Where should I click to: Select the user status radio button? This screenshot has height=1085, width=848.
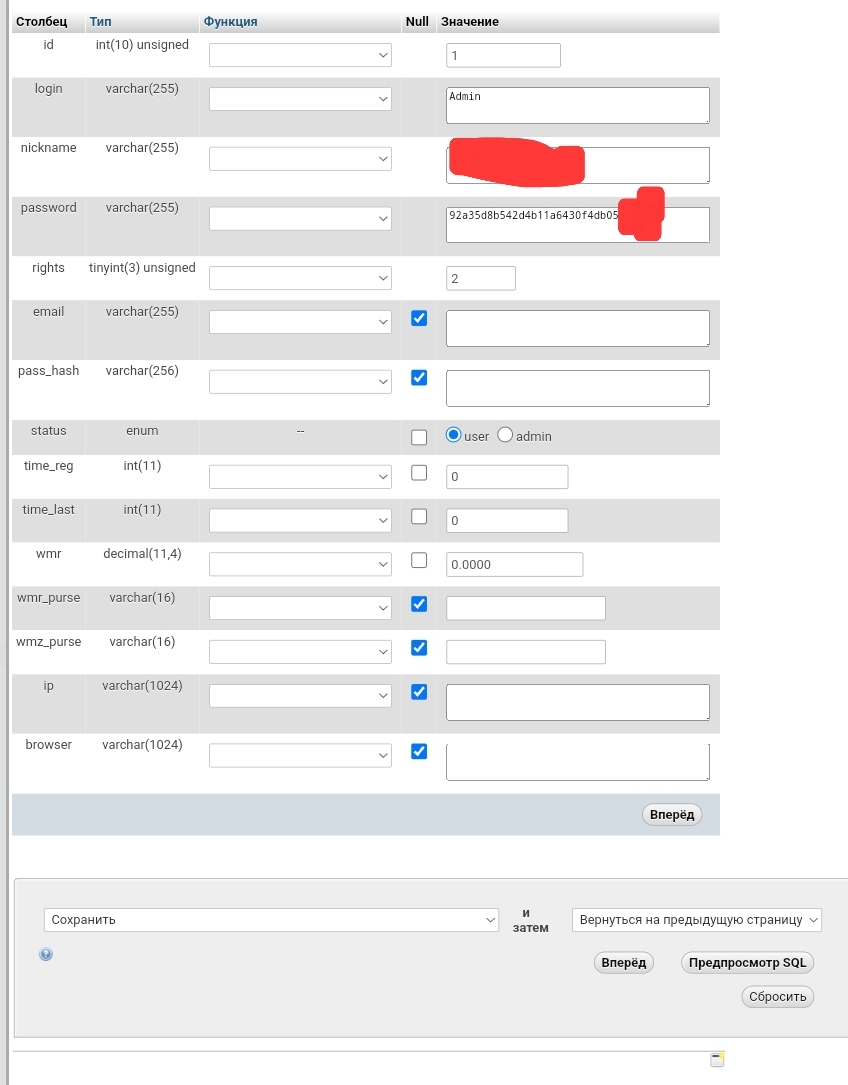(x=454, y=435)
